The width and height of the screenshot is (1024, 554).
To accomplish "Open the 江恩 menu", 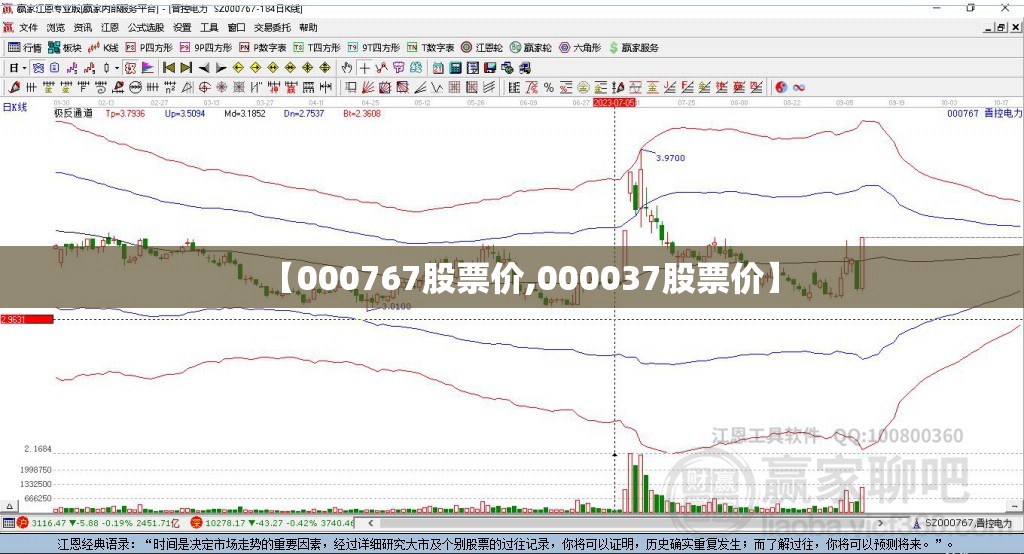I will point(110,27).
